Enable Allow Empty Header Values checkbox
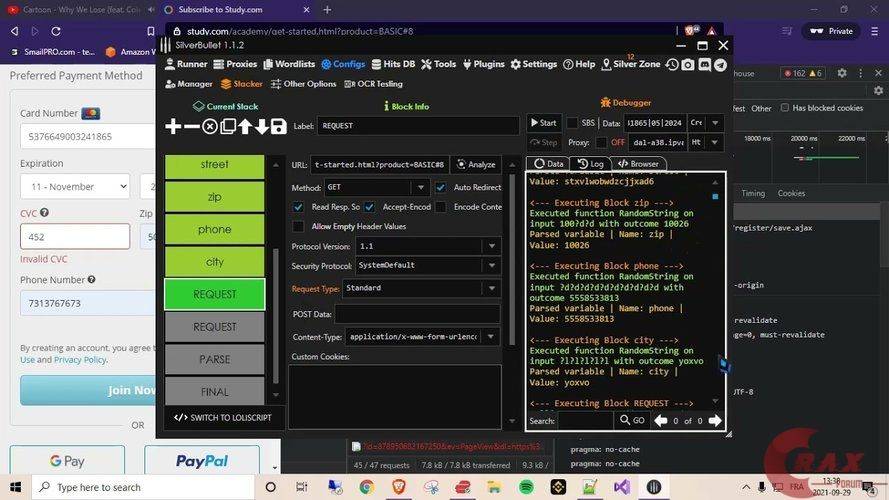The image size is (889, 500). [x=298, y=227]
